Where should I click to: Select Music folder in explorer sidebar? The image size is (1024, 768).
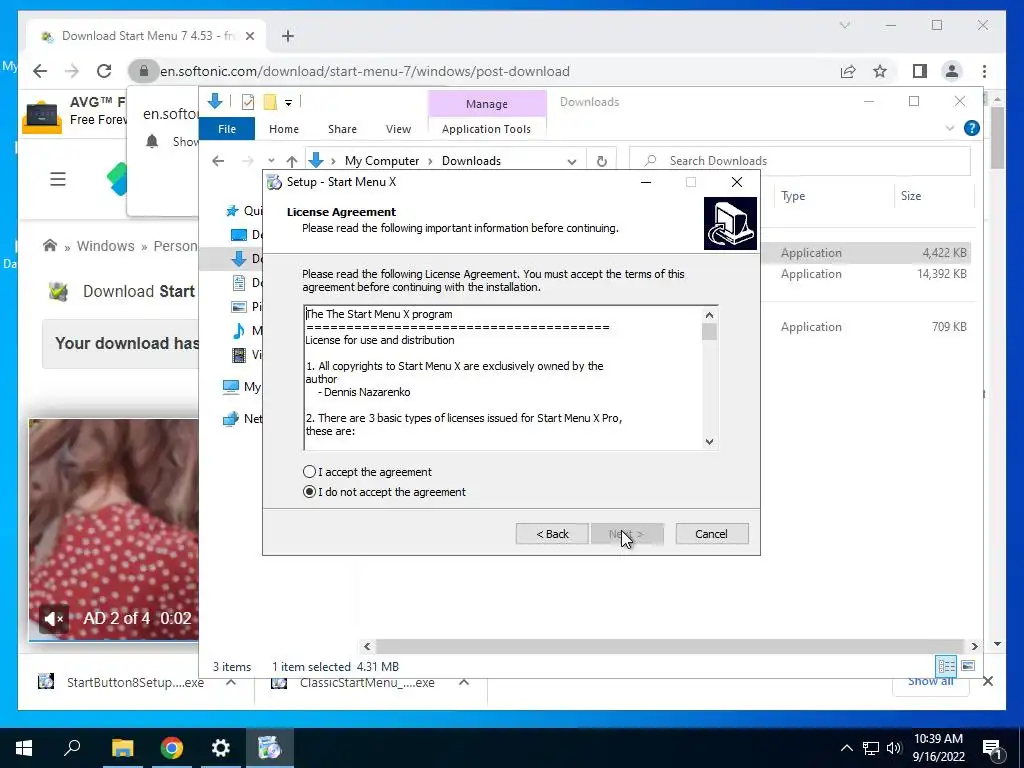(x=239, y=330)
